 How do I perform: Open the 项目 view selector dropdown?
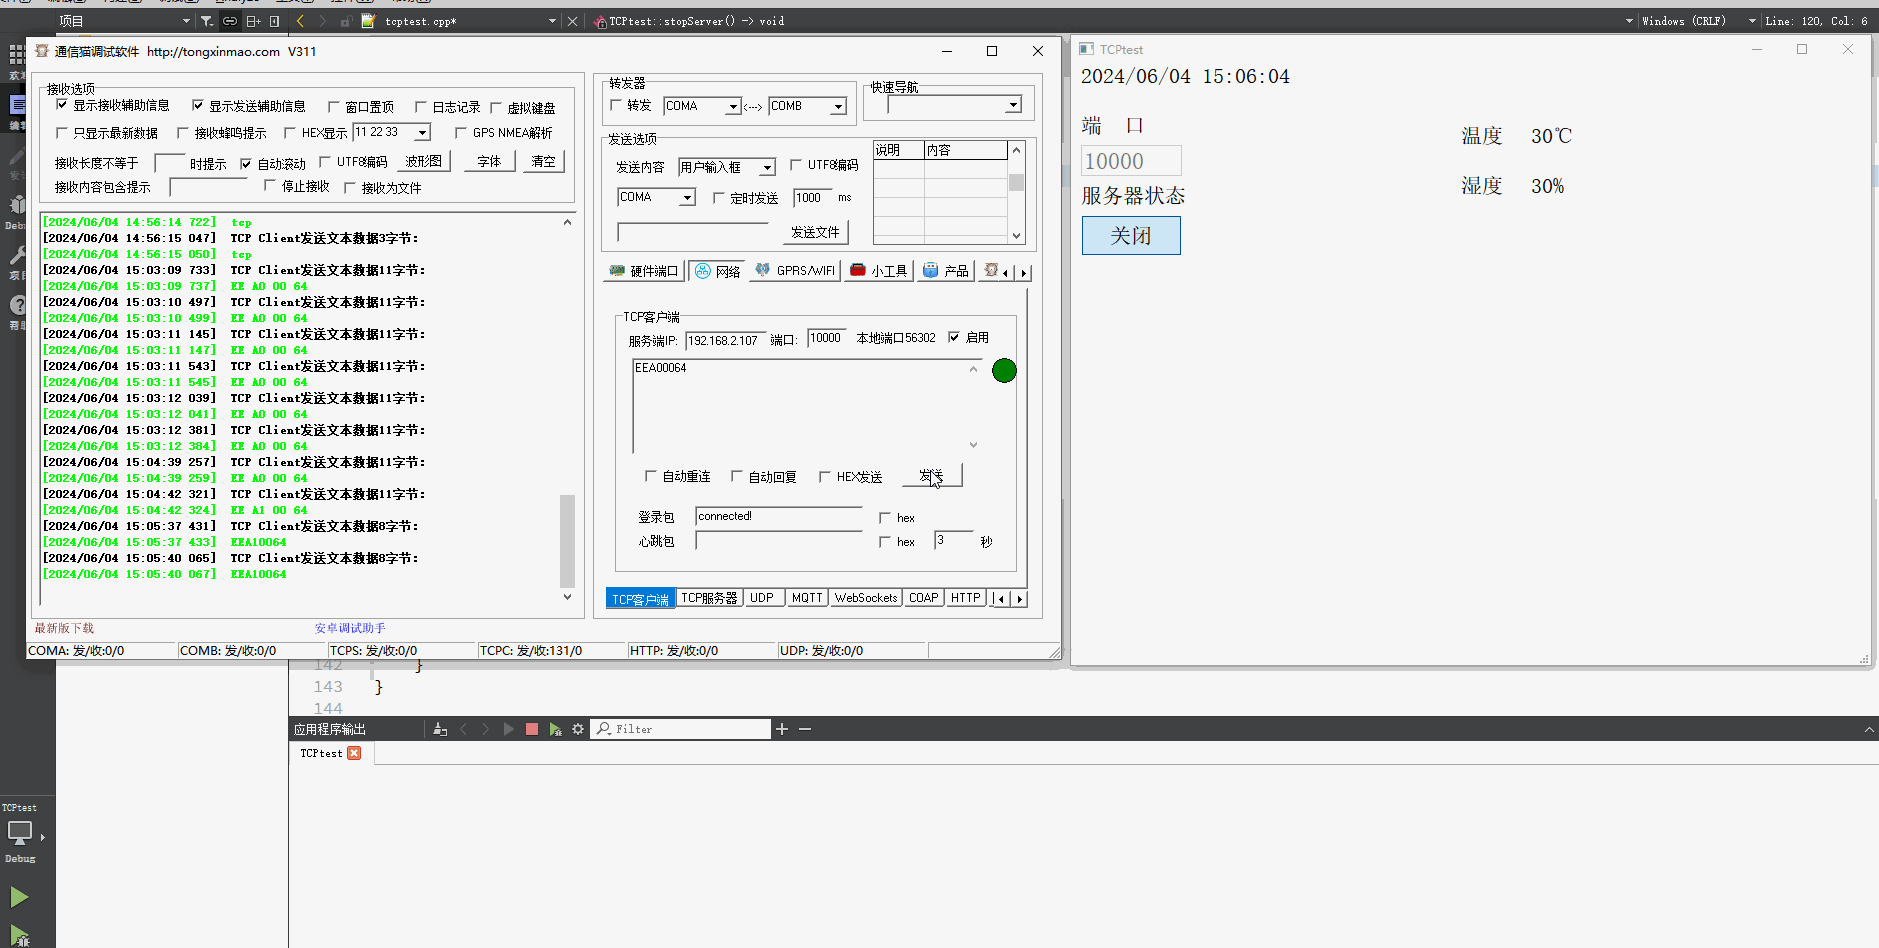coord(186,21)
